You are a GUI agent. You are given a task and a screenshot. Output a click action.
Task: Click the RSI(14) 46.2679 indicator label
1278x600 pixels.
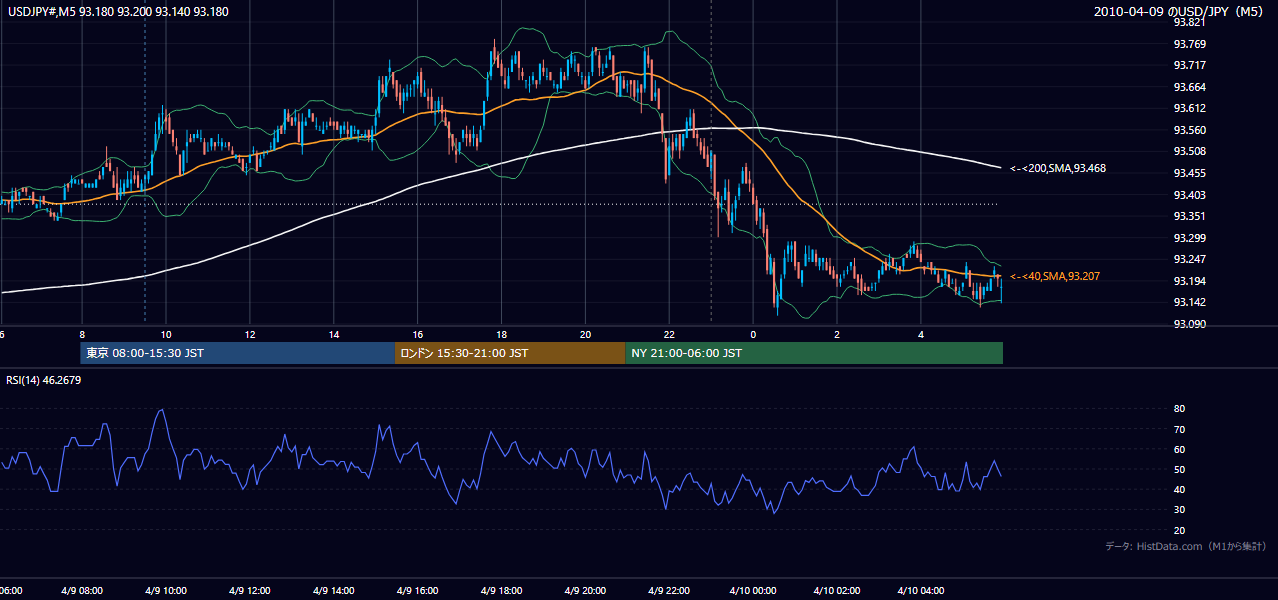(x=44, y=380)
